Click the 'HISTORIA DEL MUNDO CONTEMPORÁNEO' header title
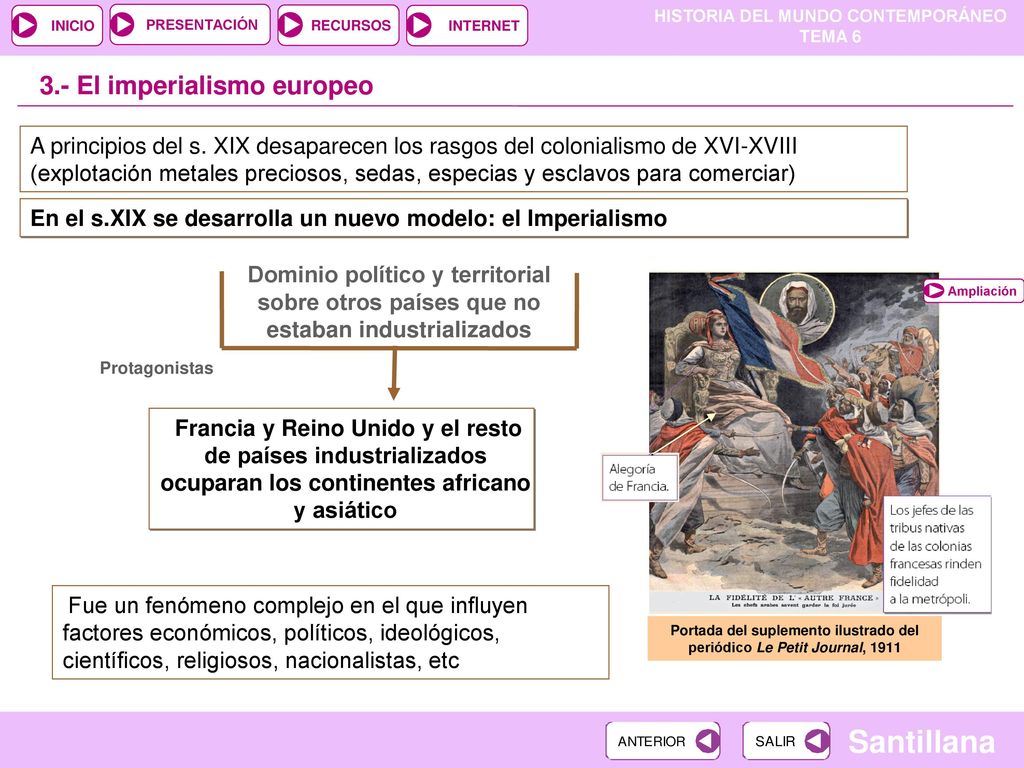The image size is (1024, 768). pyautogui.click(x=830, y=16)
